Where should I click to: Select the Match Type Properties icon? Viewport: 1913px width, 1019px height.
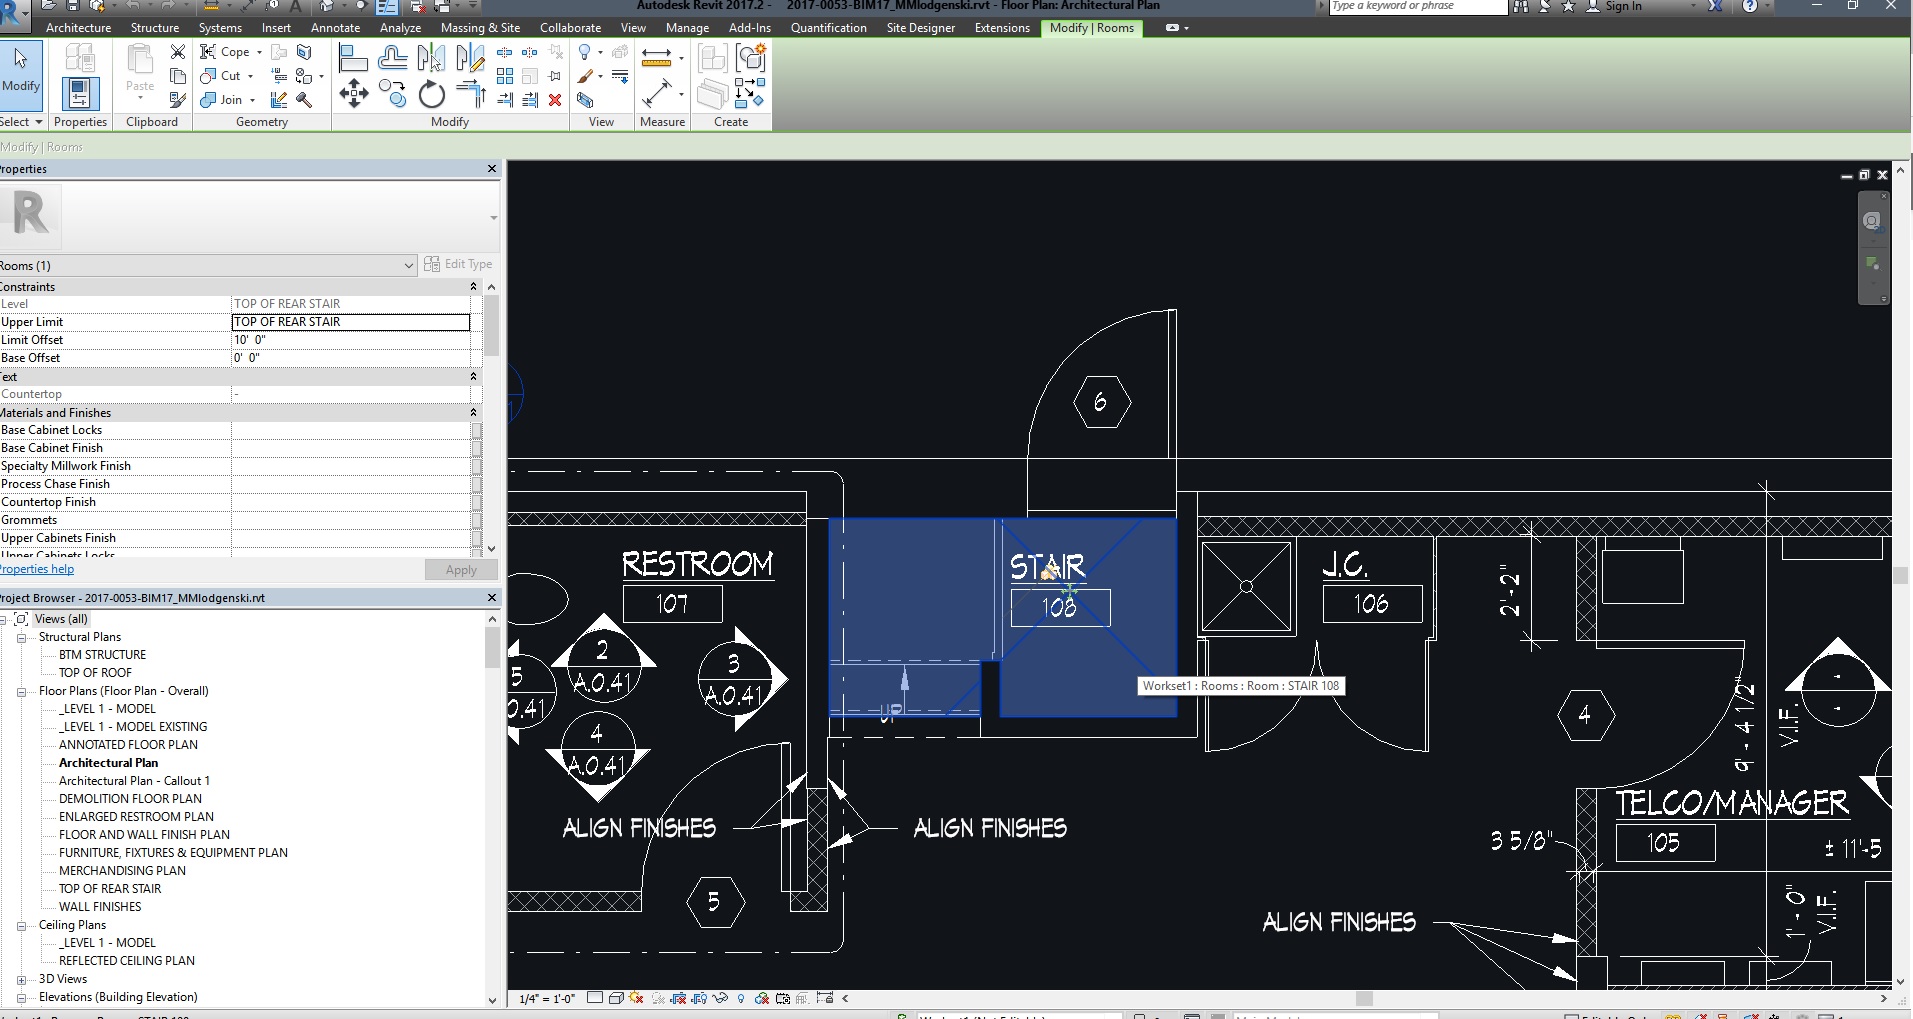point(178,100)
